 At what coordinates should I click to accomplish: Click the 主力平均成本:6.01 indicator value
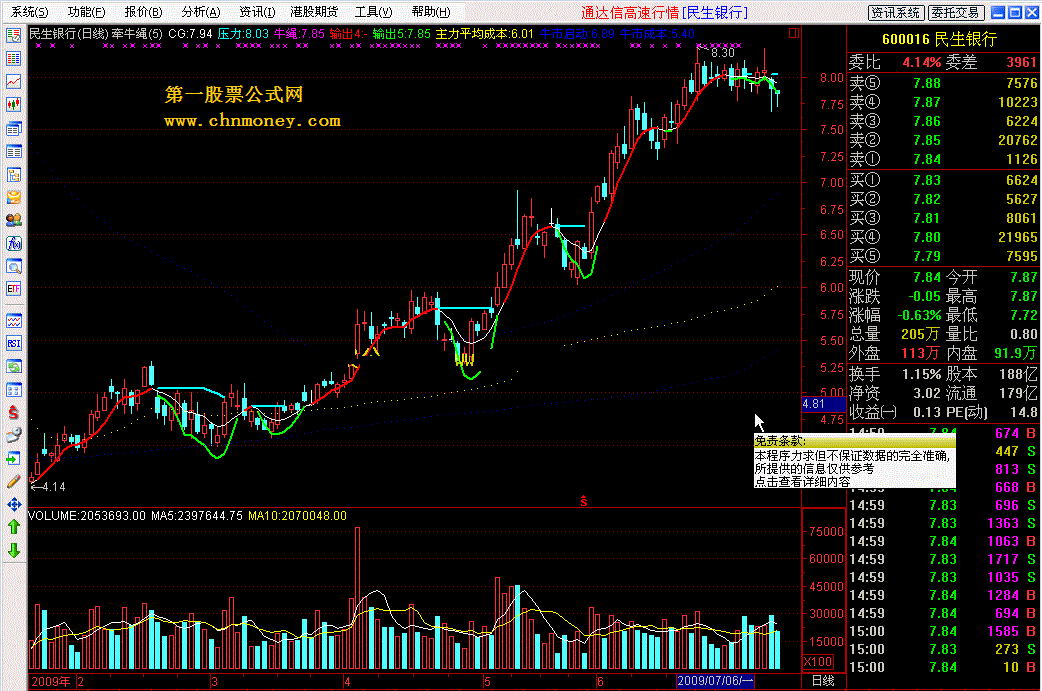pos(484,33)
